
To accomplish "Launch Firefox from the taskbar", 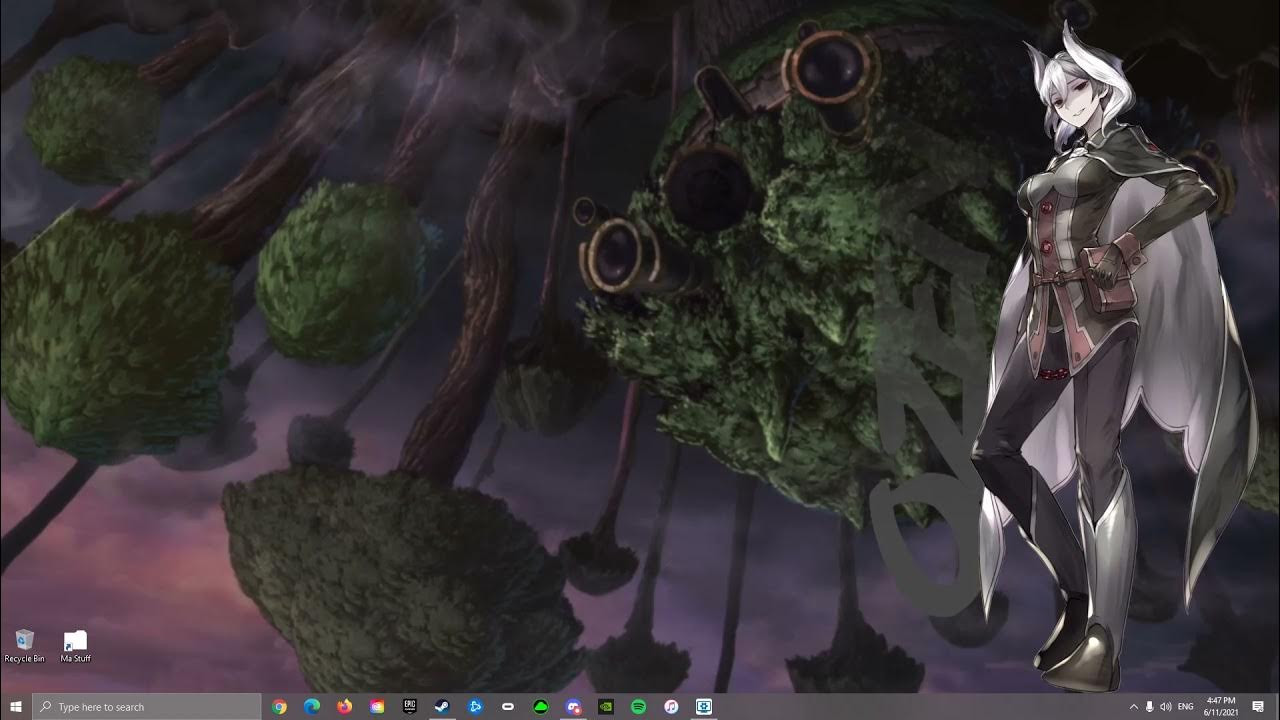I will 345,707.
